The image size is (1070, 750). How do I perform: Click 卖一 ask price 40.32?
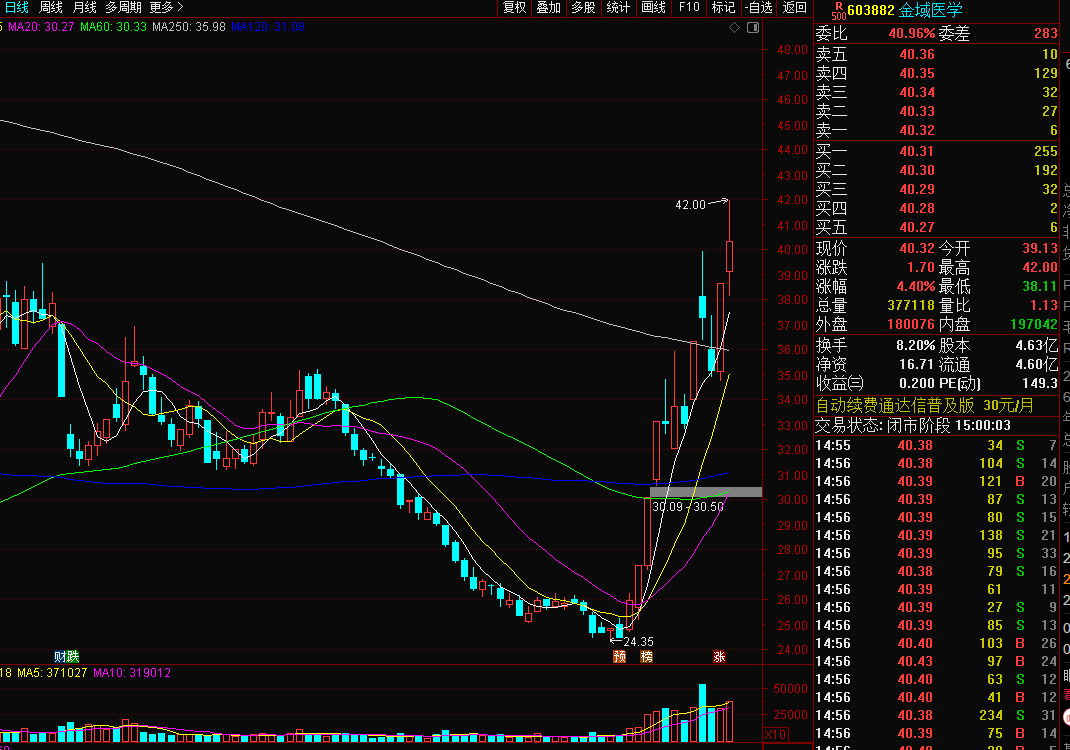(x=916, y=130)
